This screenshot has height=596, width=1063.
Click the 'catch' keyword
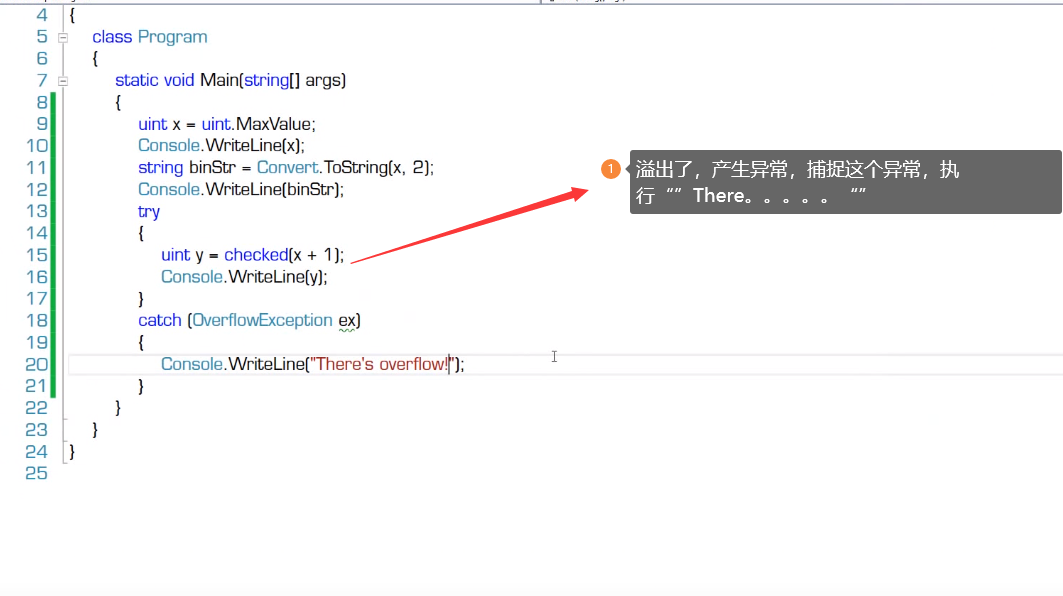click(x=159, y=320)
